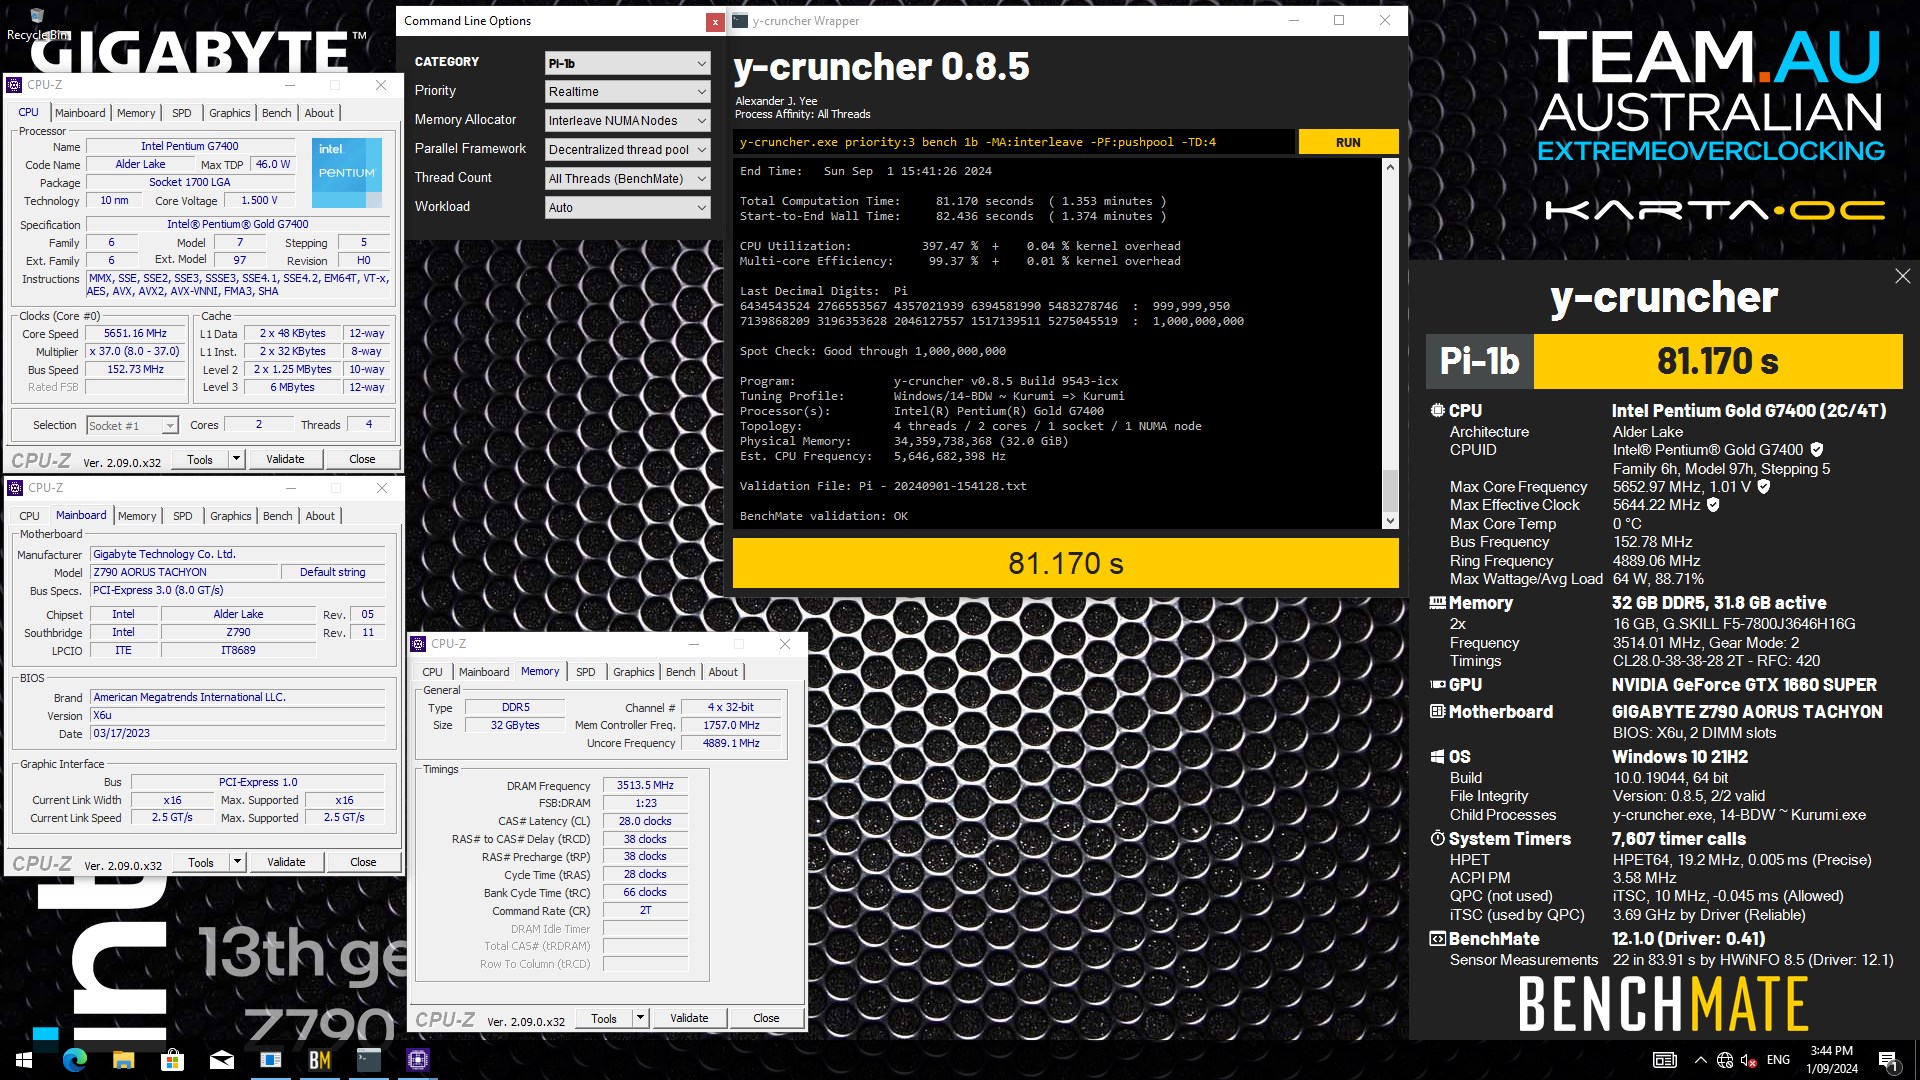Open the network globe tray icon
Image resolution: width=1920 pixels, height=1080 pixels.
[x=1725, y=1060]
